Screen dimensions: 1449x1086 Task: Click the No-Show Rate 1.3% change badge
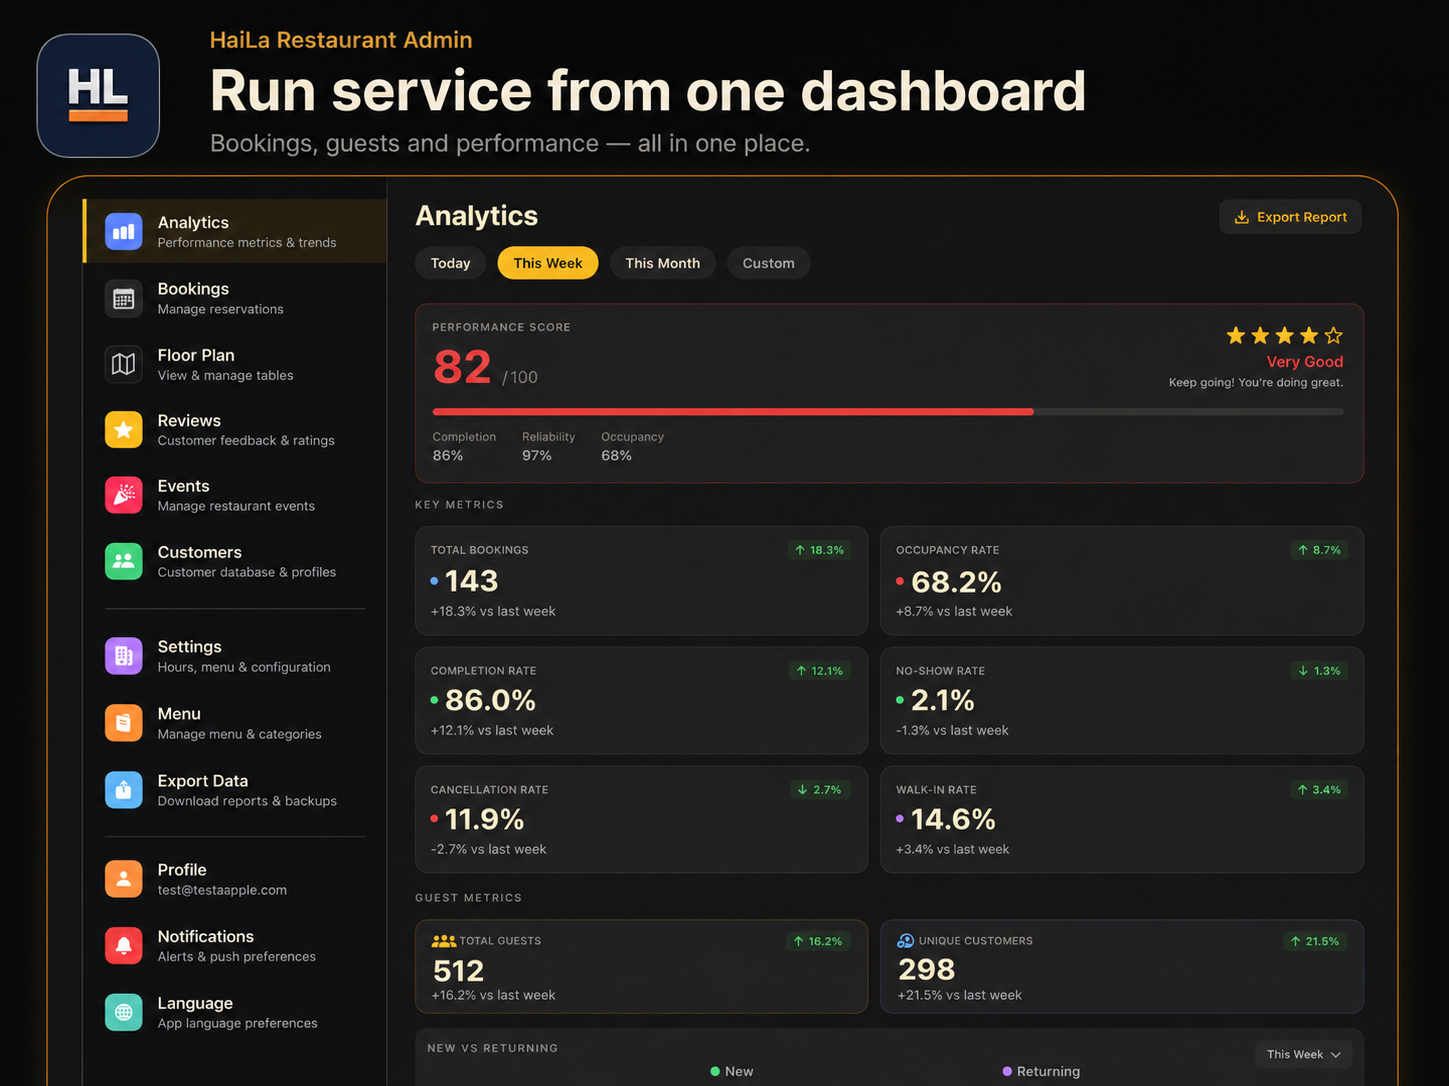[1319, 671]
